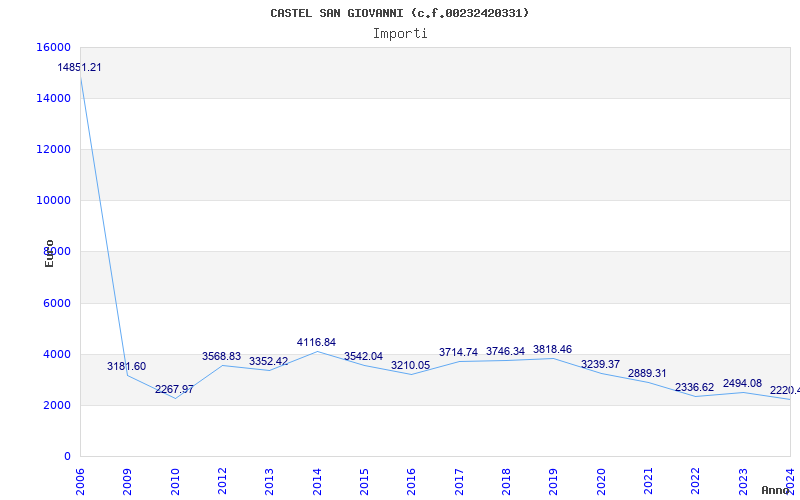The height and width of the screenshot is (500, 800).
Task: Select the 2020 x-axis year label
Action: coord(601,482)
